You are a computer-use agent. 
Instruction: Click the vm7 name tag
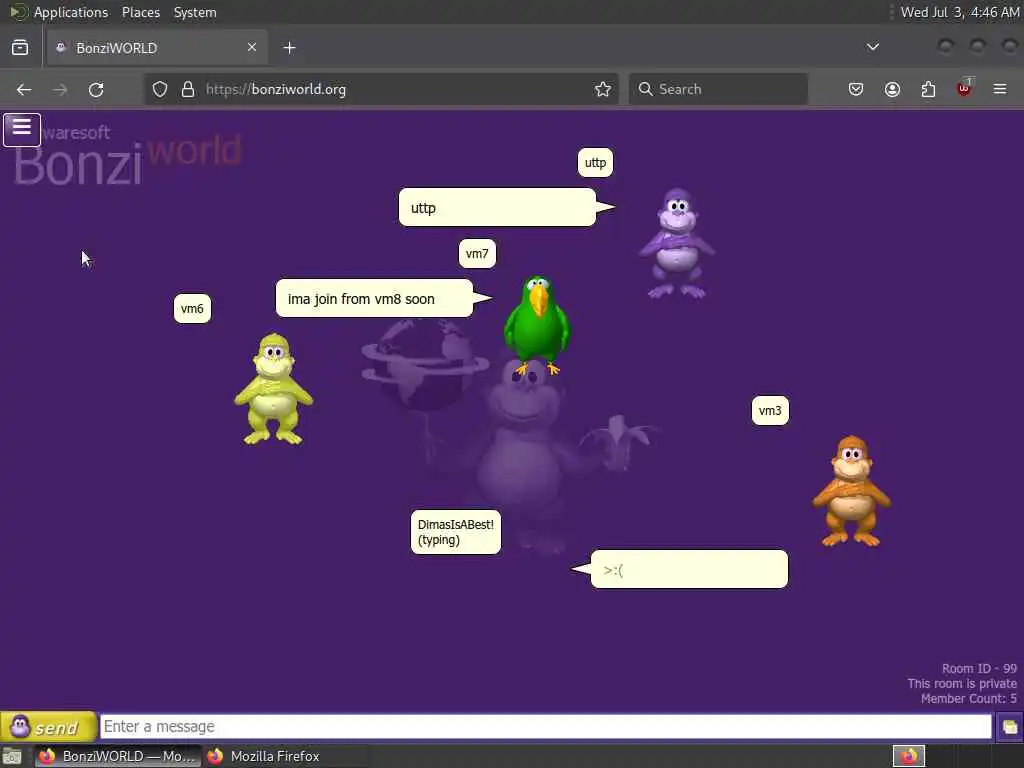[x=477, y=253]
